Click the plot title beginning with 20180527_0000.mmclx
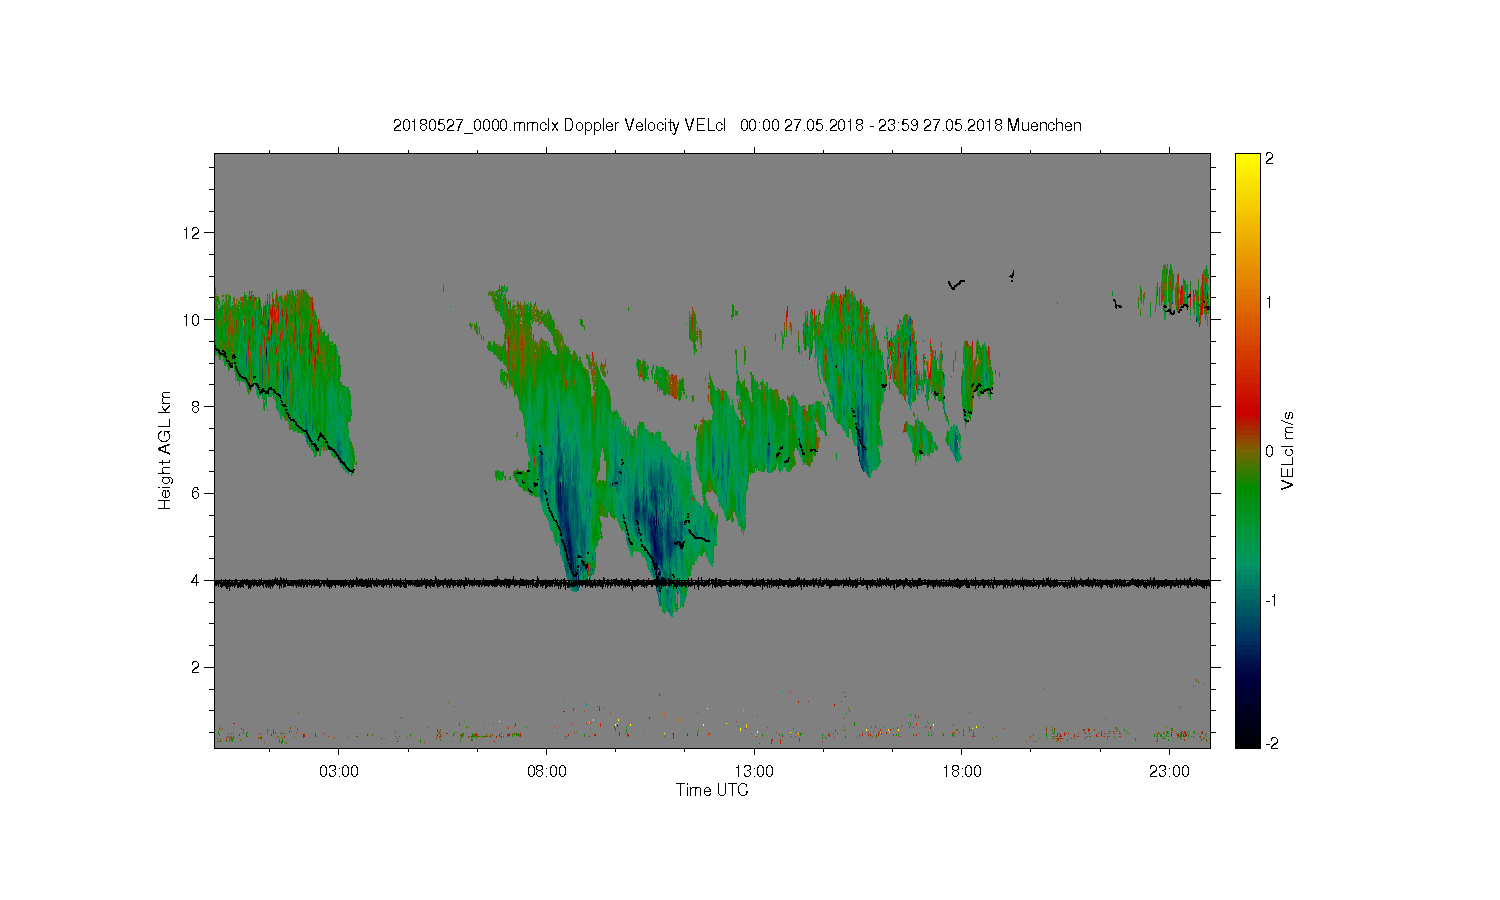This screenshot has width=1500, height=900. [x=737, y=125]
